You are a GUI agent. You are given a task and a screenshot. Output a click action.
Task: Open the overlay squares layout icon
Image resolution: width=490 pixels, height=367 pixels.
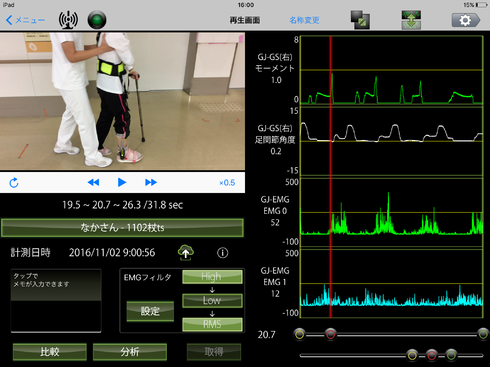pyautogui.click(x=360, y=20)
